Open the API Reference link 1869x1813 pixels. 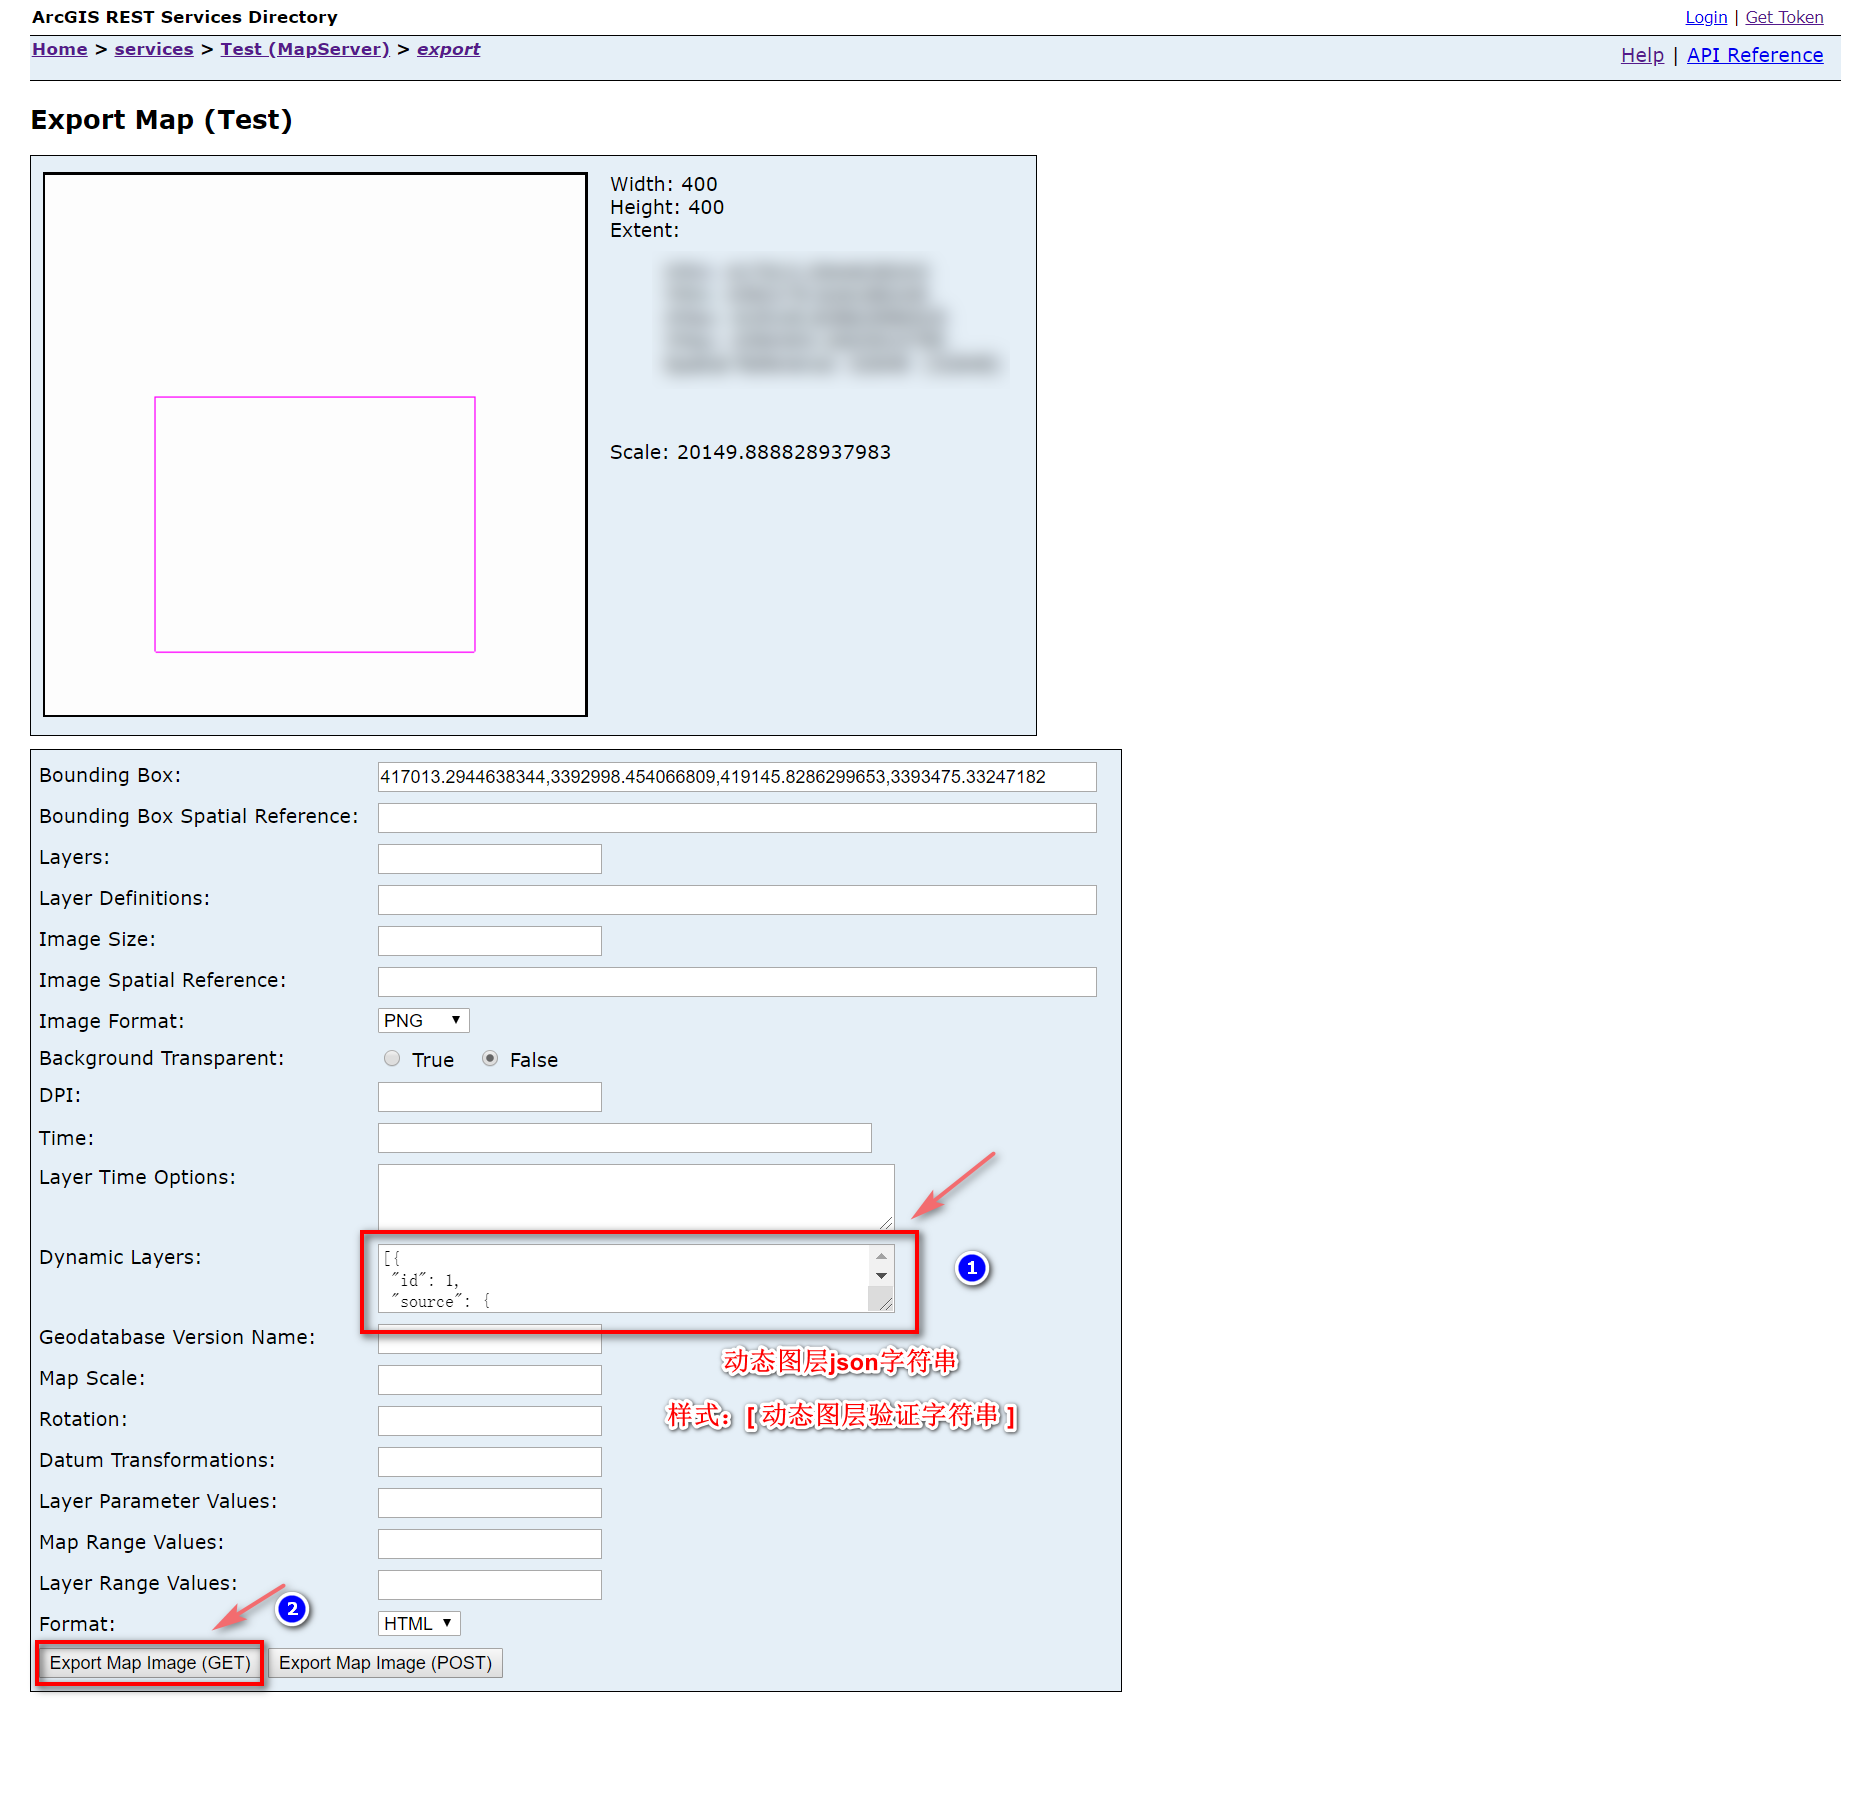click(x=1755, y=55)
